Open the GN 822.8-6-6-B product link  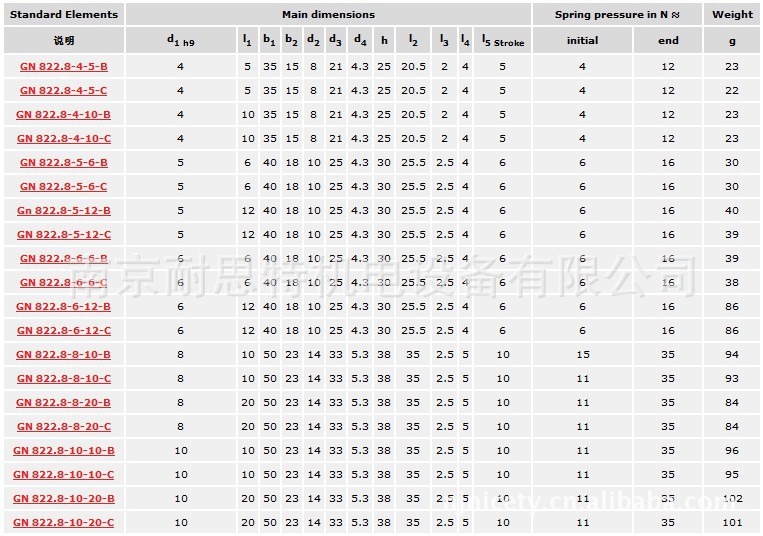click(64, 258)
